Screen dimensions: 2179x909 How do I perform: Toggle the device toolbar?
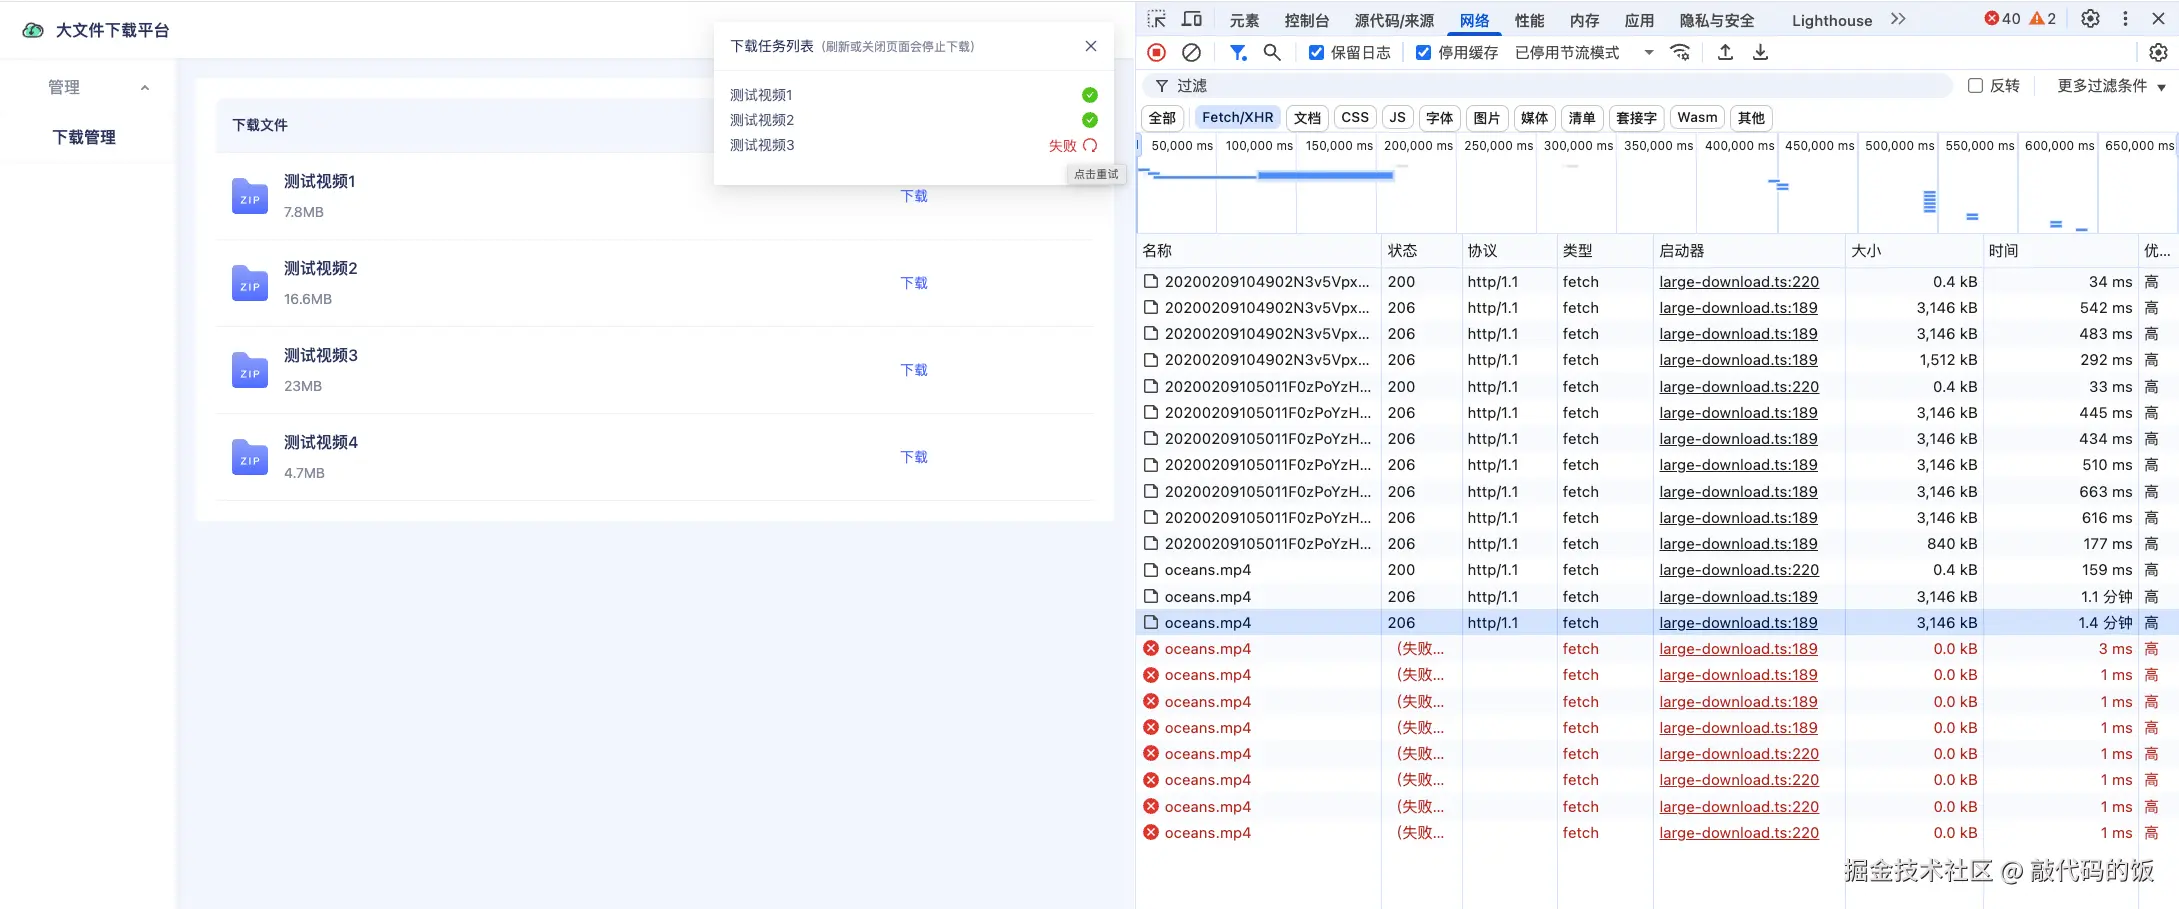[1191, 18]
